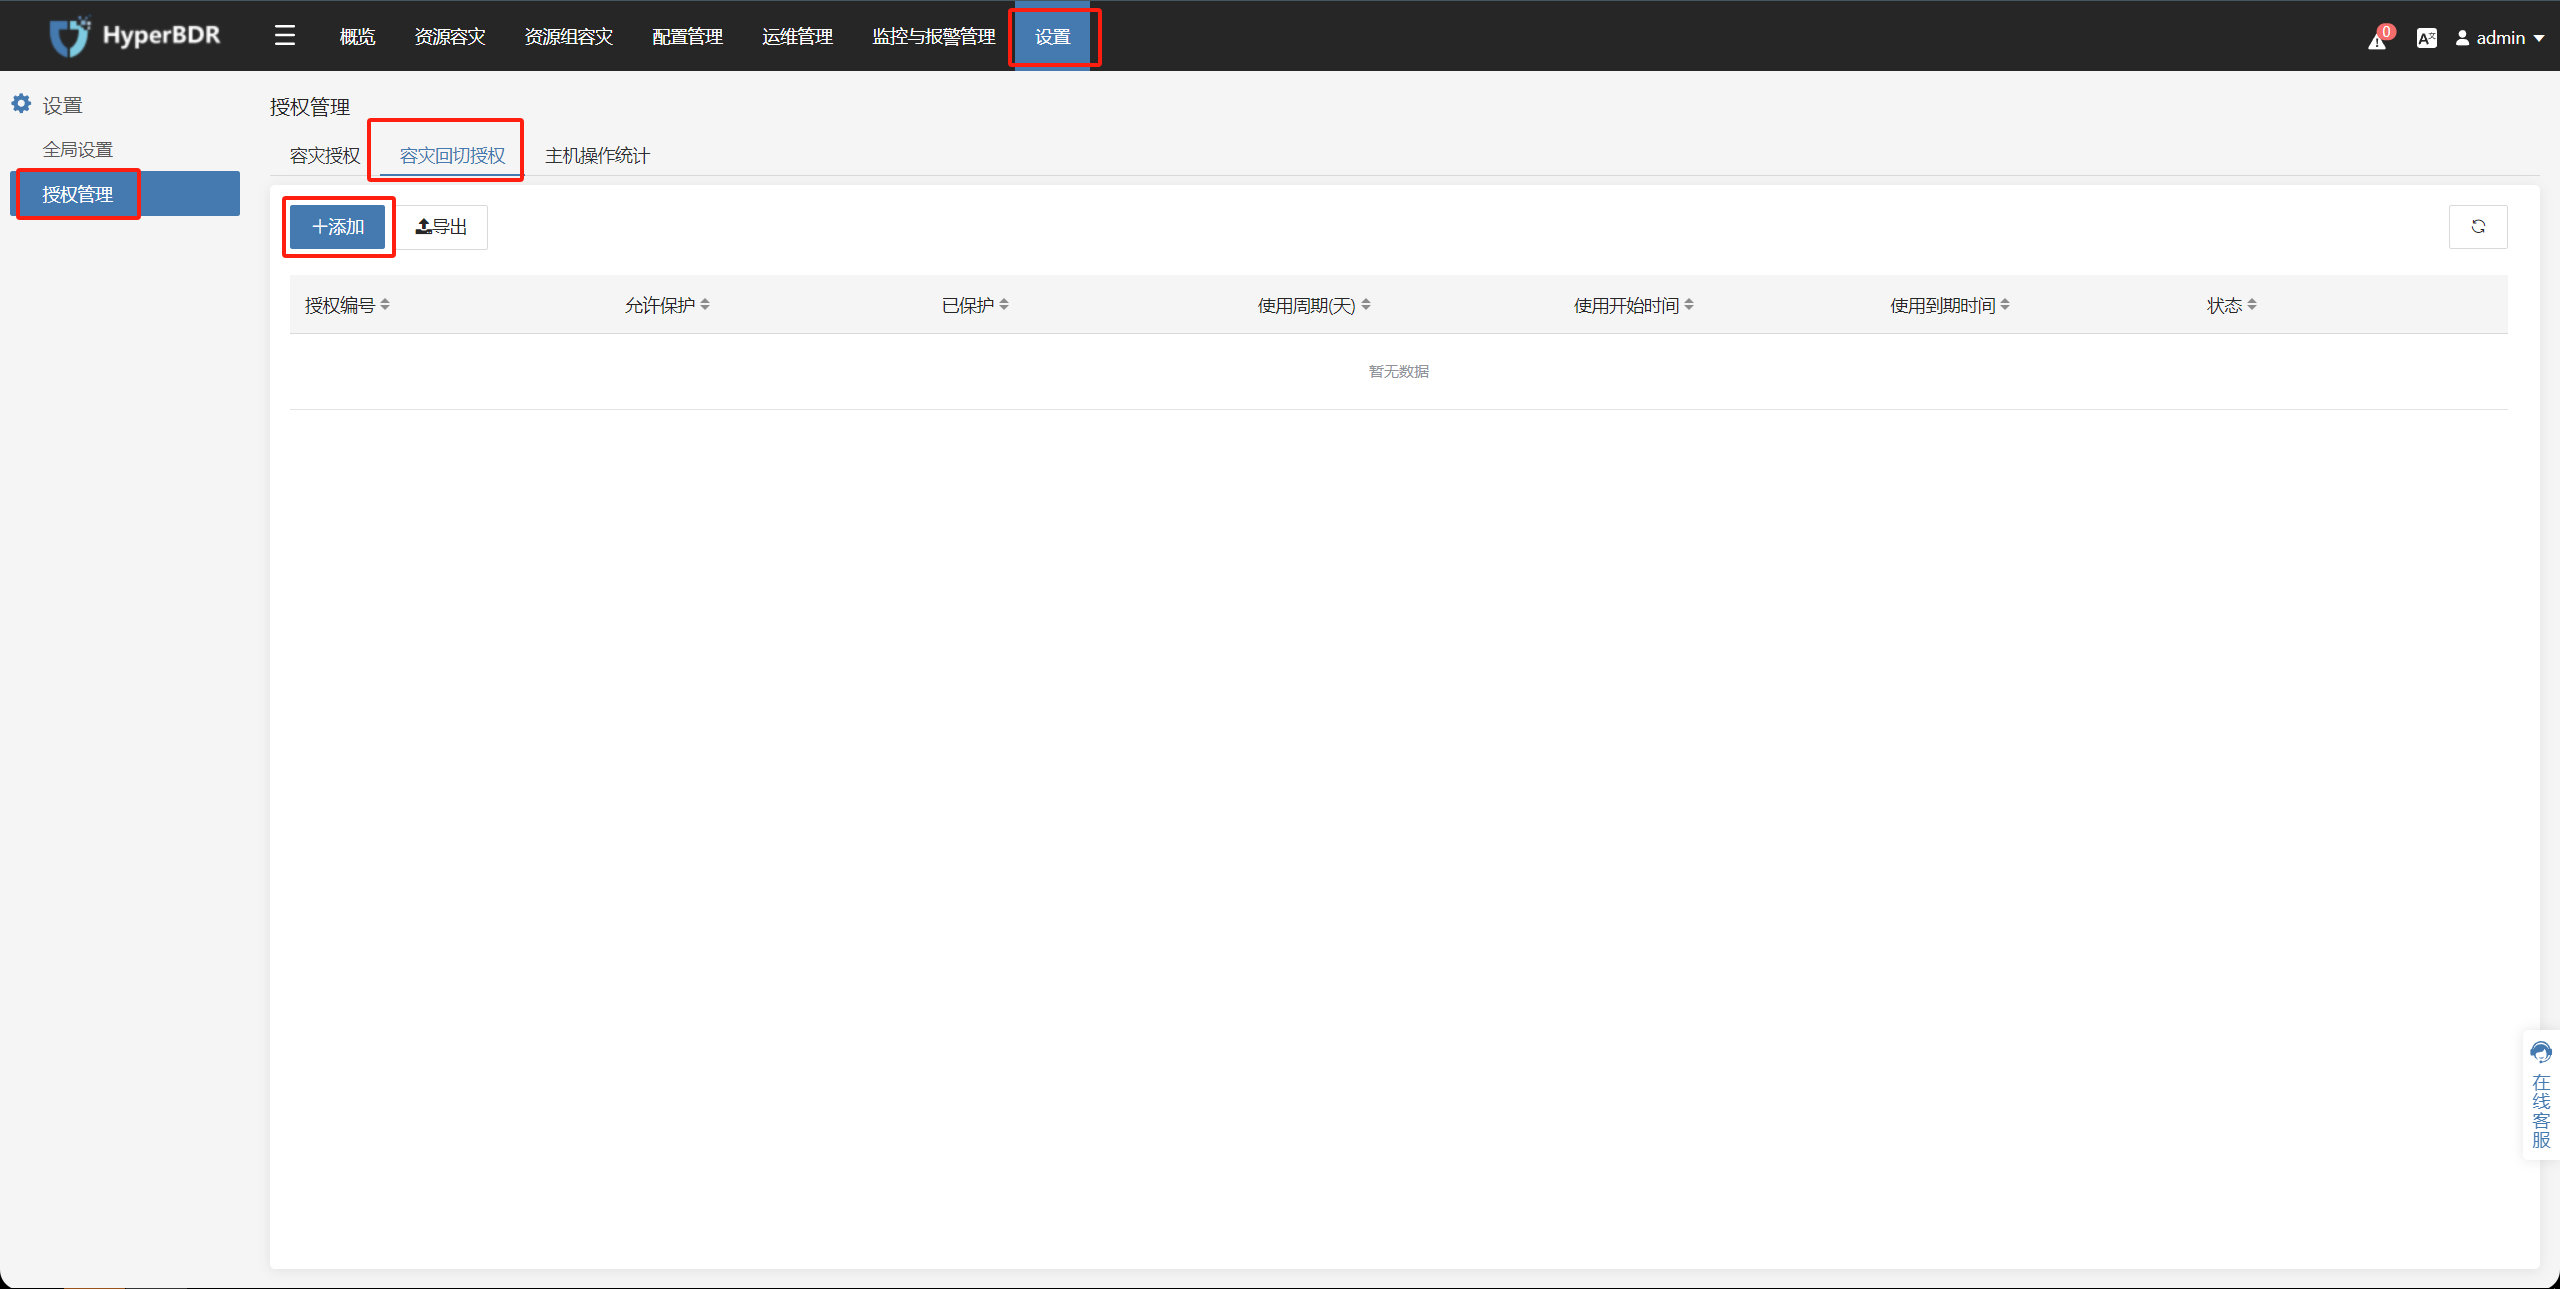The height and width of the screenshot is (1289, 2560).
Task: Sort by 授权编号 column arrows
Action: tap(385, 305)
